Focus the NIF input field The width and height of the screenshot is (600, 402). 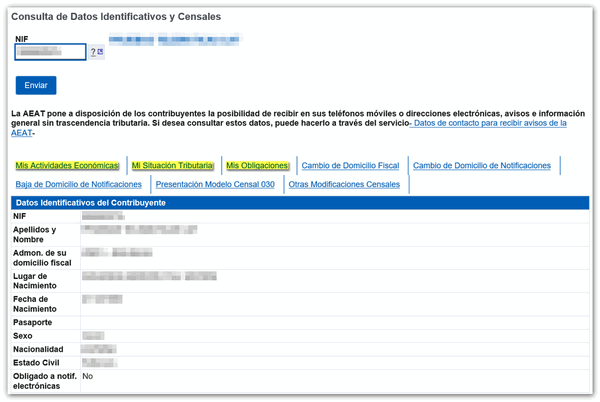pyautogui.click(x=51, y=52)
